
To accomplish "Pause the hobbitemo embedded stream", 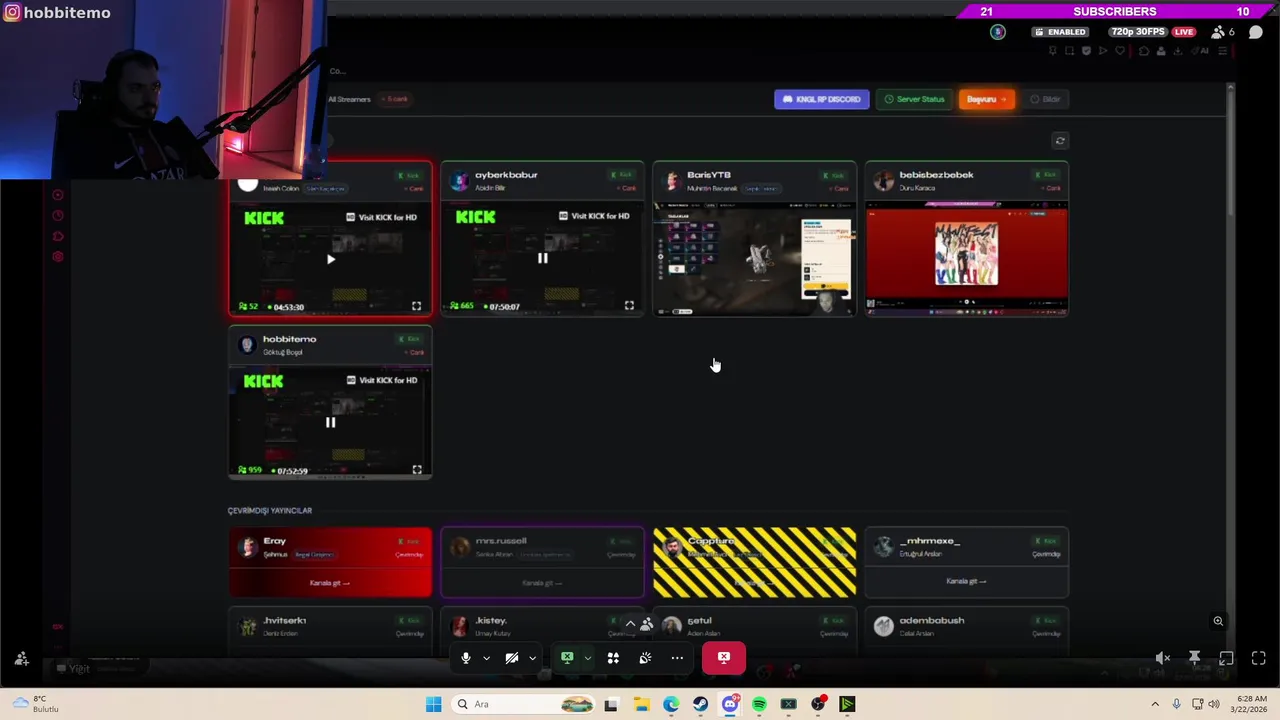I will point(331,422).
